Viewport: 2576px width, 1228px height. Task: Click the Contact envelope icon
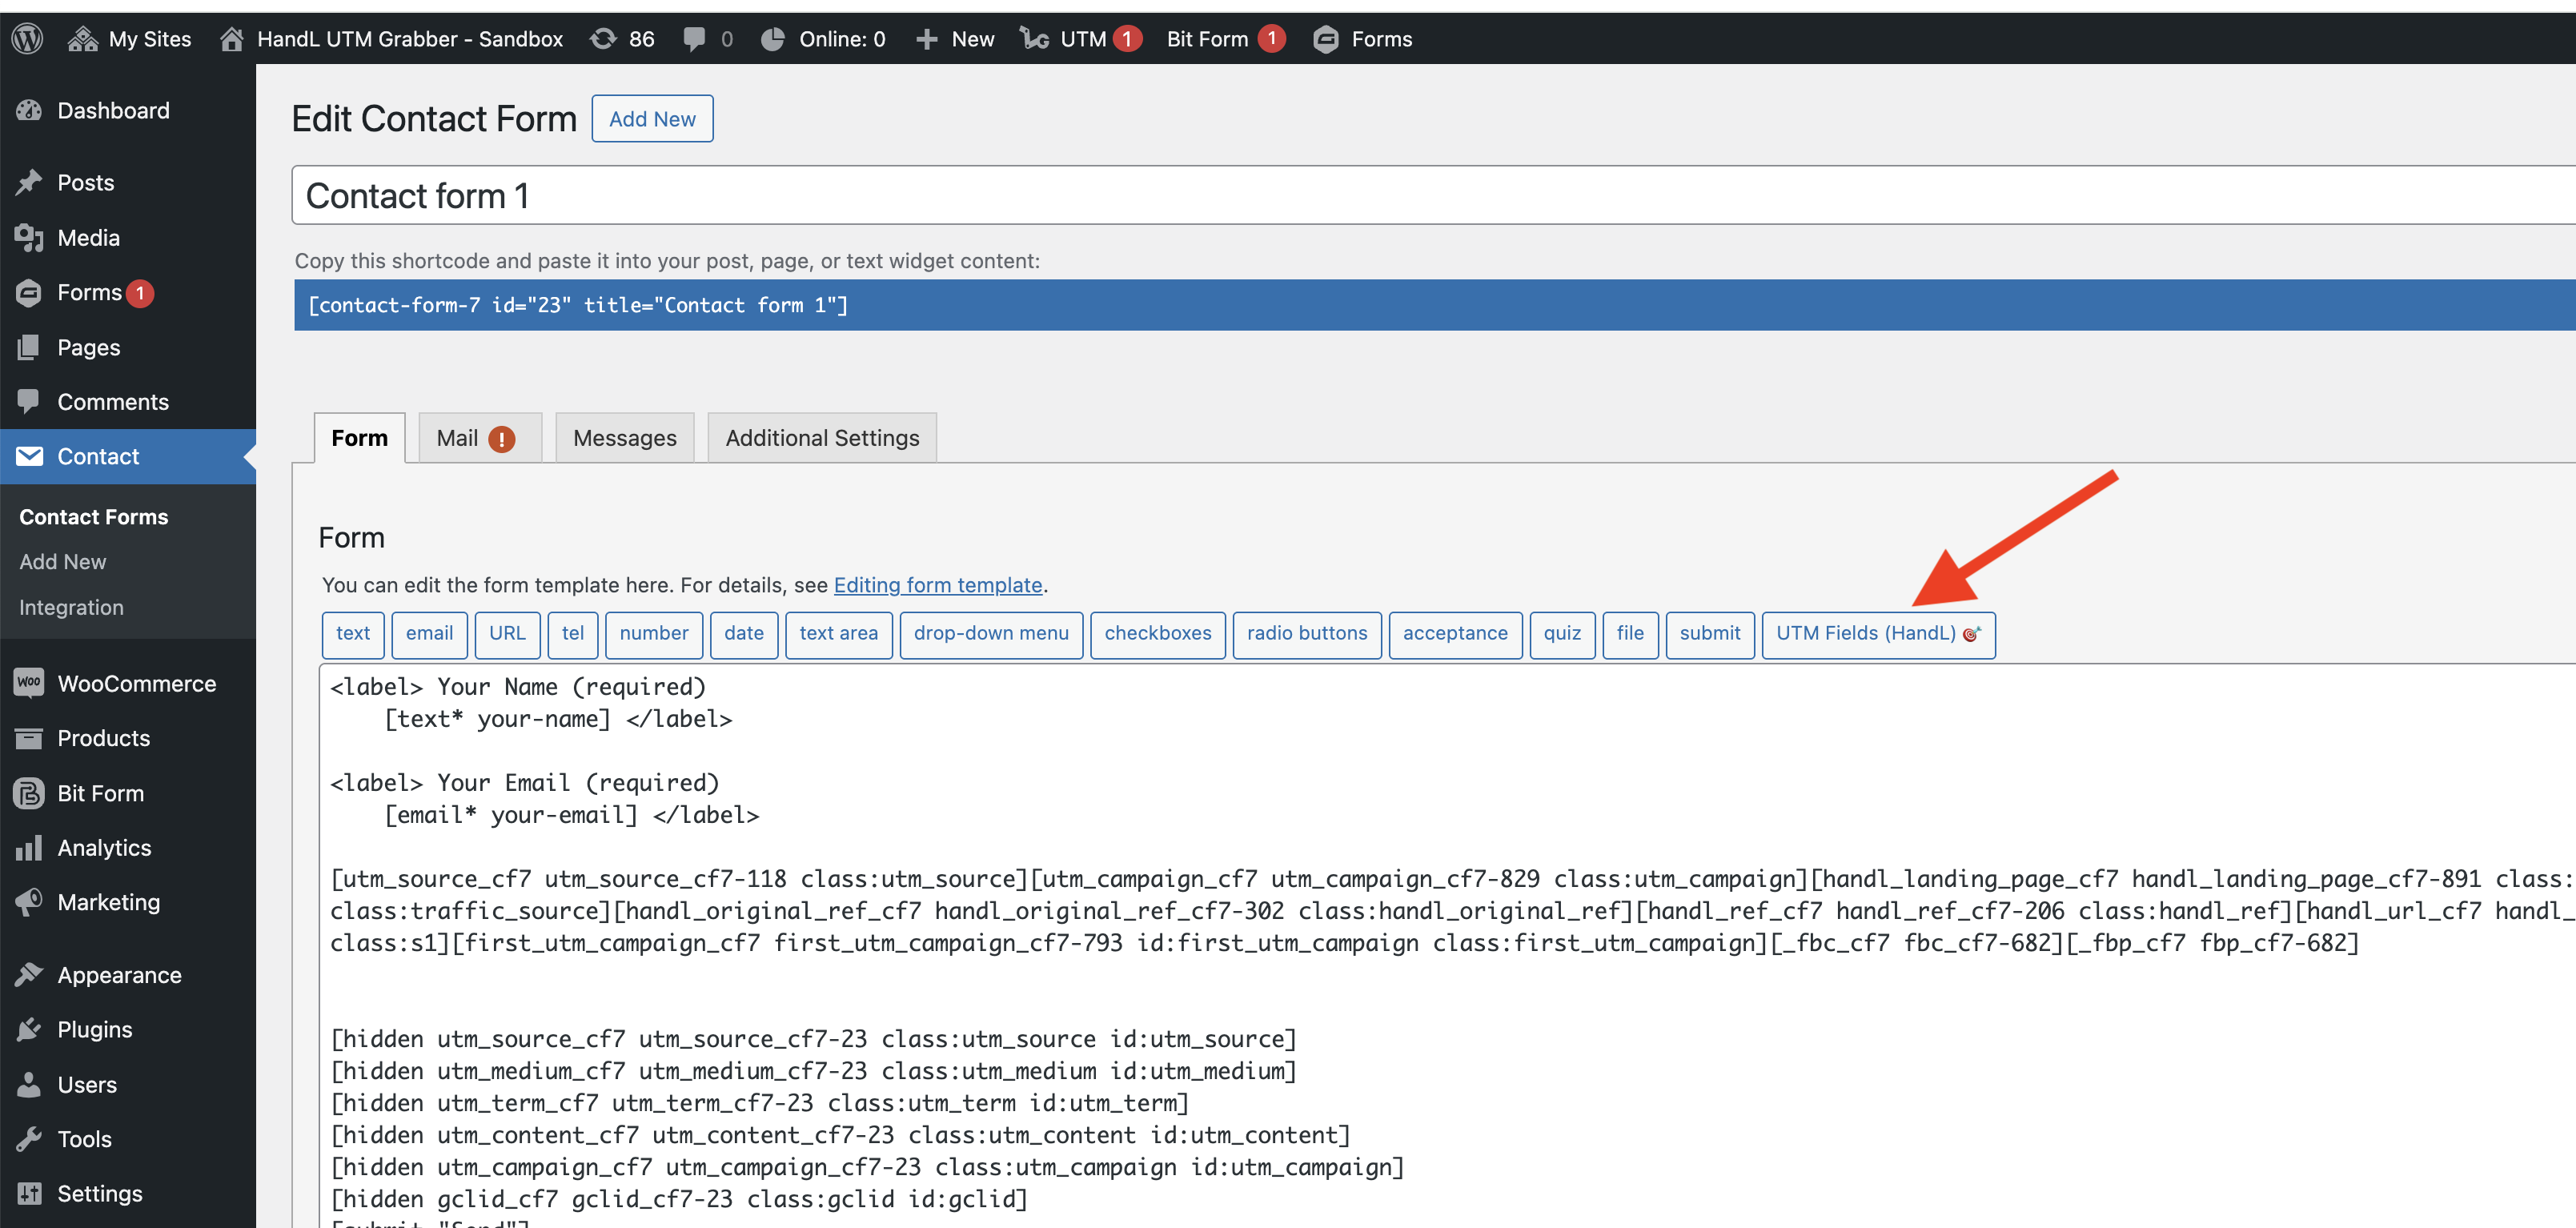pos(29,457)
